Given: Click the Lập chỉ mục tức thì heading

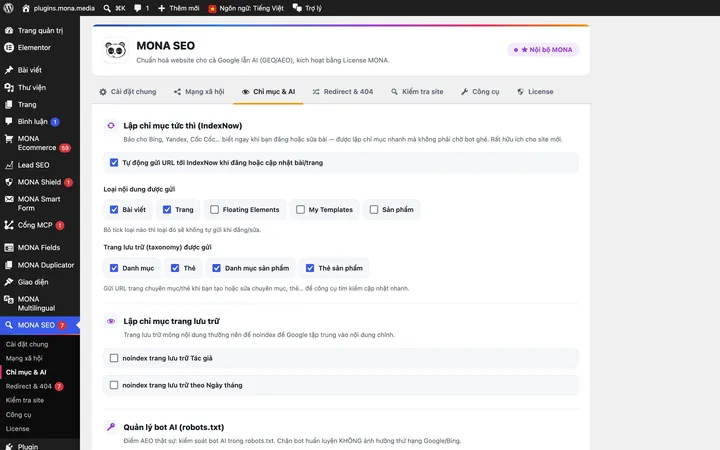Looking at the screenshot, I should coord(183,125).
